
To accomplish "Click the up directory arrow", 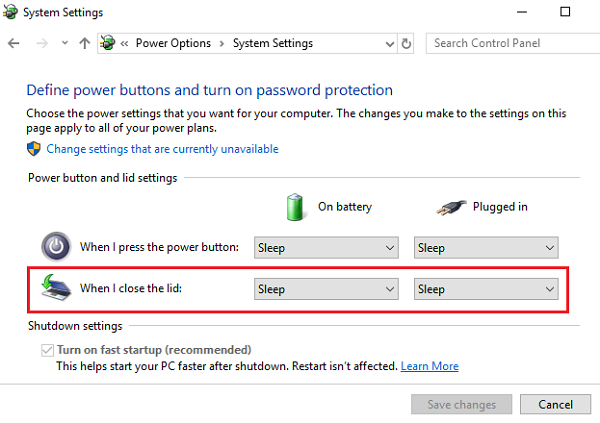I will (84, 43).
